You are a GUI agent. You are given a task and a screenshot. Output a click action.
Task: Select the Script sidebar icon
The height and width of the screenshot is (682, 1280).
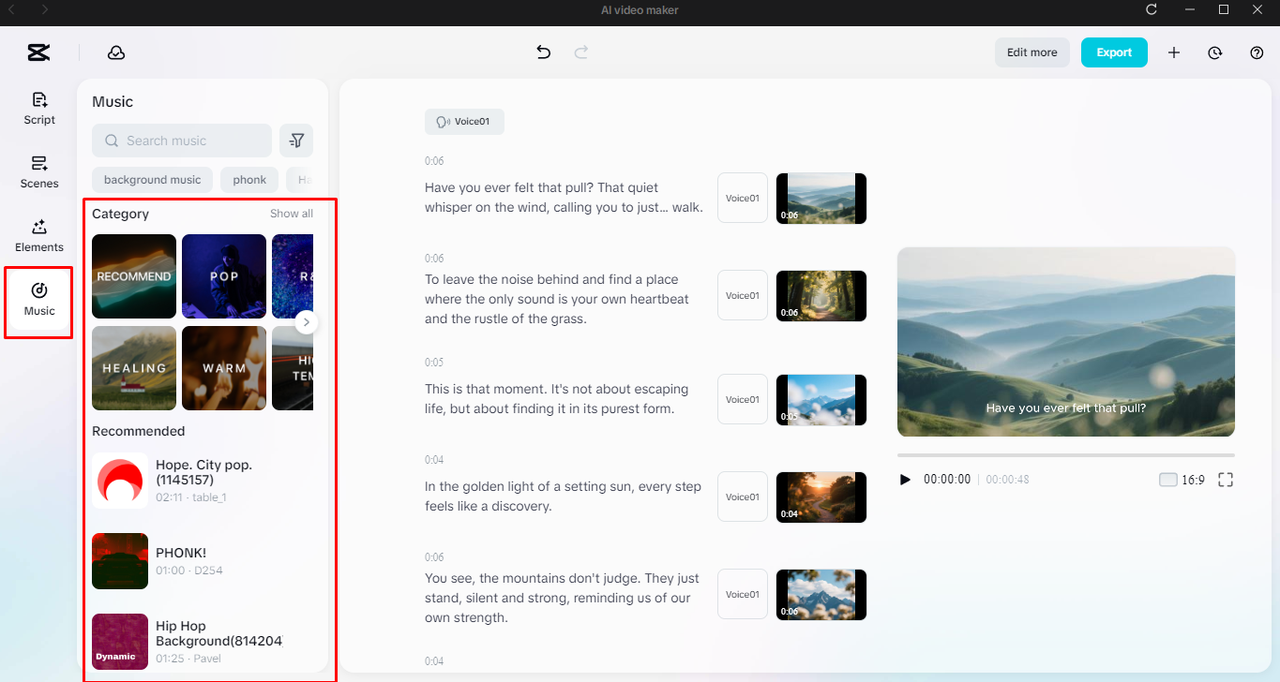point(38,109)
